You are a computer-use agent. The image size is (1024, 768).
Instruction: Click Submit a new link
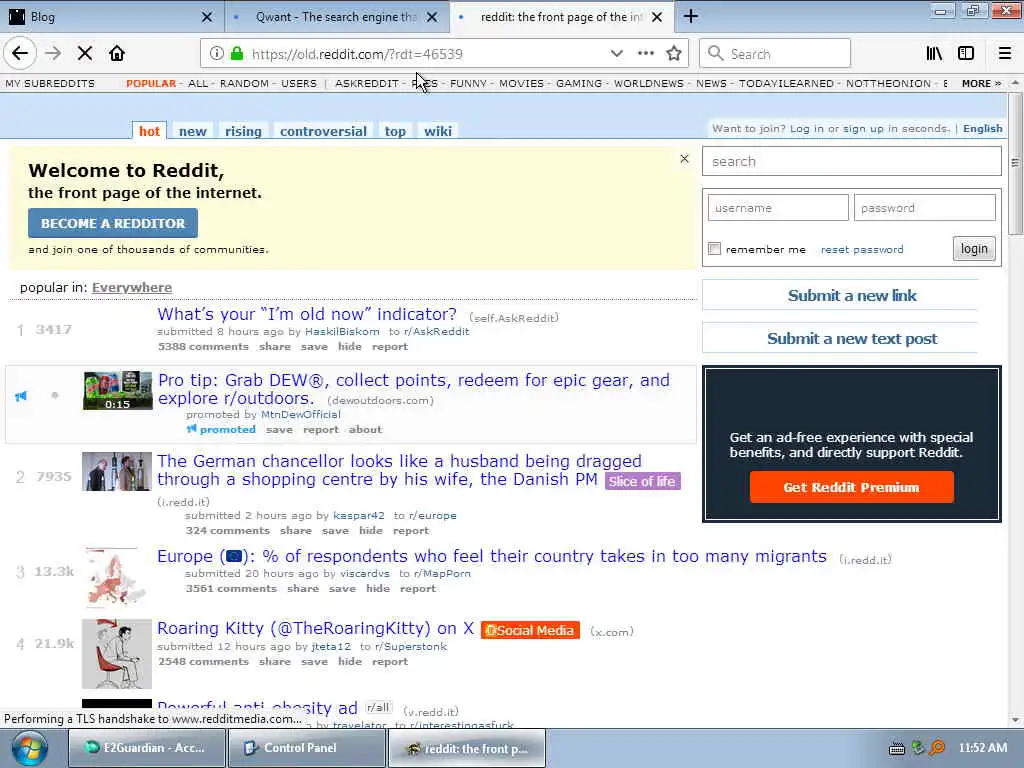(852, 295)
